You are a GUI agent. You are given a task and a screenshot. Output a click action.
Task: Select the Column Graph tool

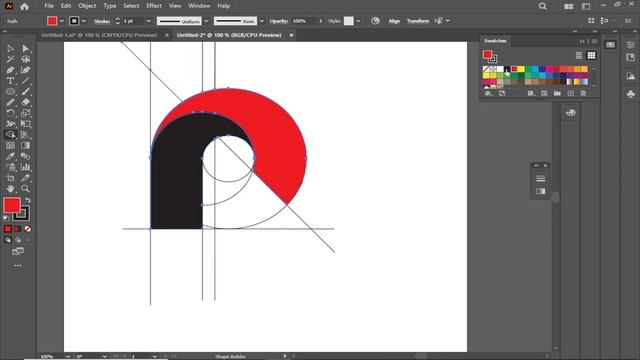25,167
